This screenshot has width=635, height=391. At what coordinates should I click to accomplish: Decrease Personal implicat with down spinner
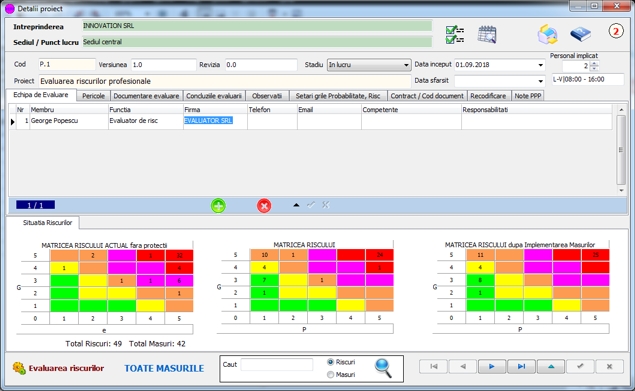(x=594, y=68)
